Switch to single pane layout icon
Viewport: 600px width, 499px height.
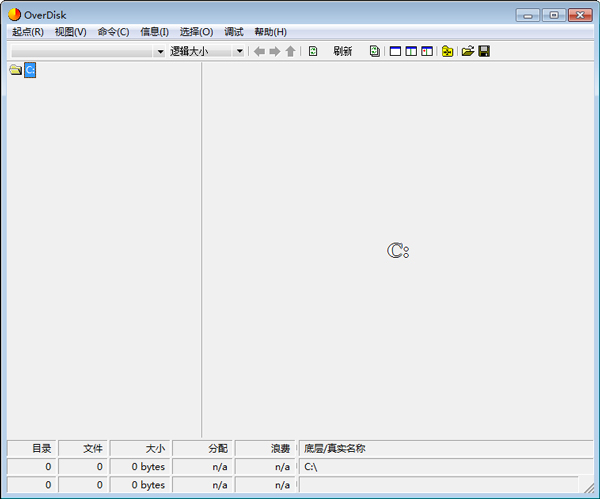point(395,51)
